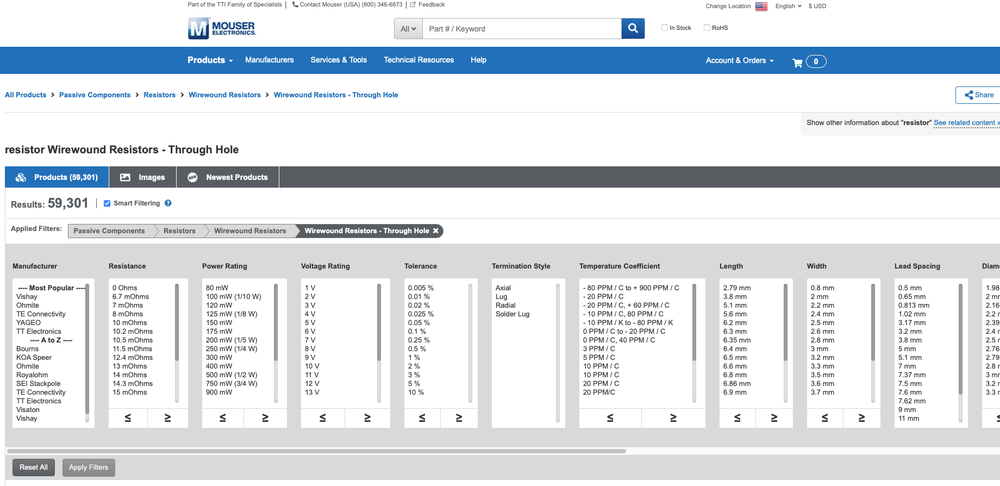Screen dimensions: 1000x486
Task: Click the Reset All button
Action: (34, 468)
